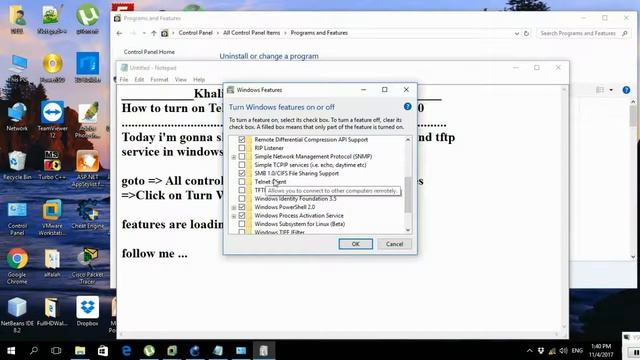Click Cancel in Windows Features dialog
This screenshot has height=360, width=640.
coord(394,244)
